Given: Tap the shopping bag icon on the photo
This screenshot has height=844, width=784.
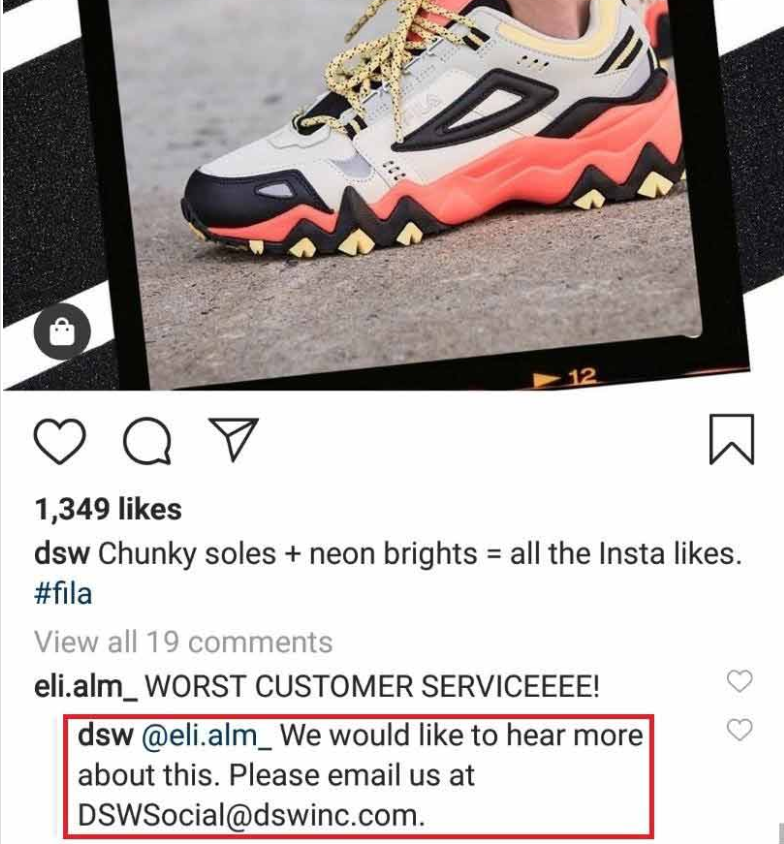Looking at the screenshot, I should point(62,331).
